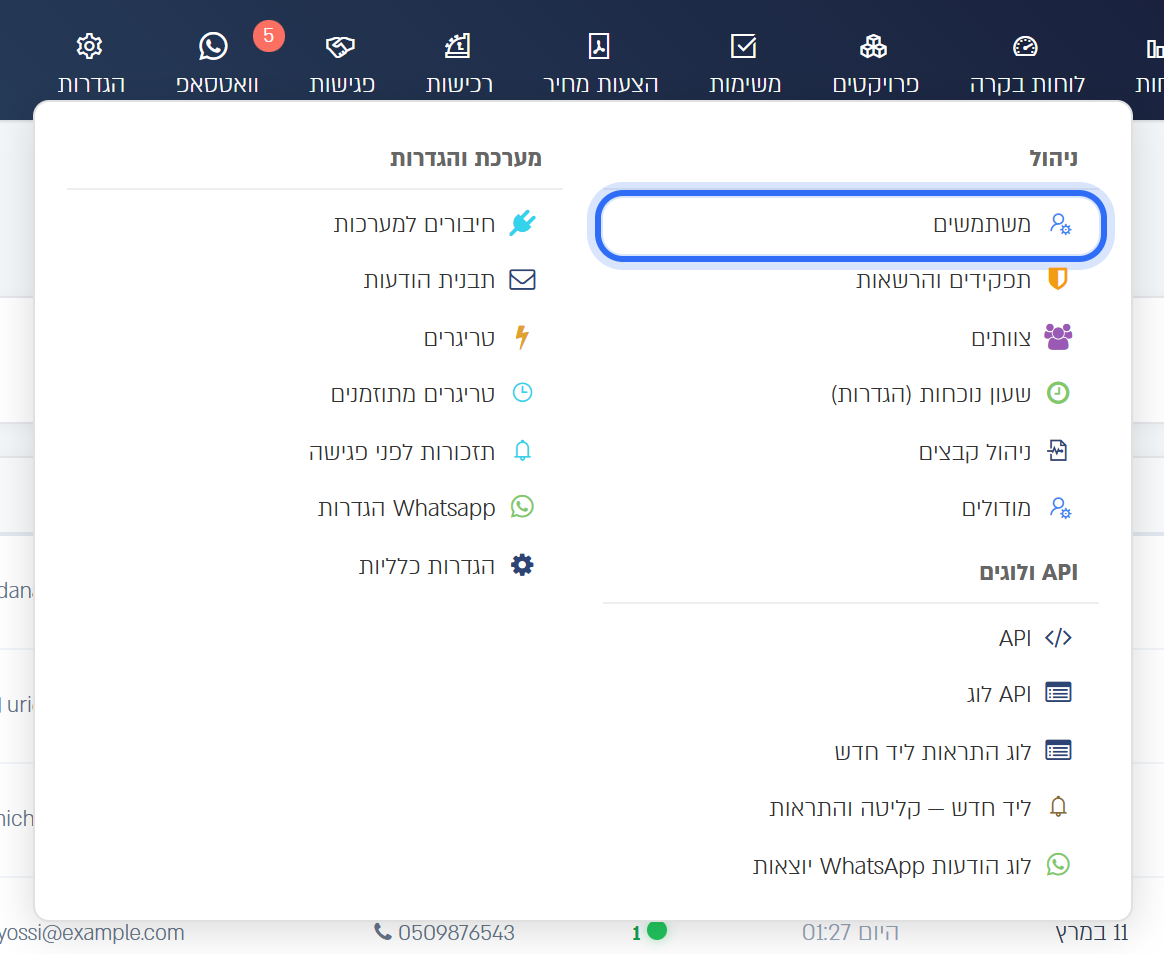Click the green status dot in bottom row
Image resolution: width=1164 pixels, height=954 pixels.
[x=657, y=930]
